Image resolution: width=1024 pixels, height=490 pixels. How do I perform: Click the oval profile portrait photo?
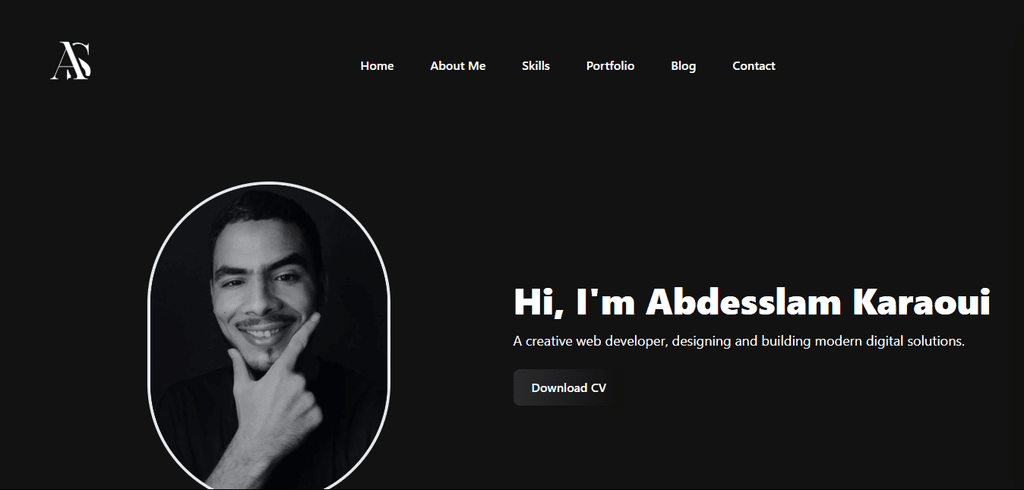268,336
